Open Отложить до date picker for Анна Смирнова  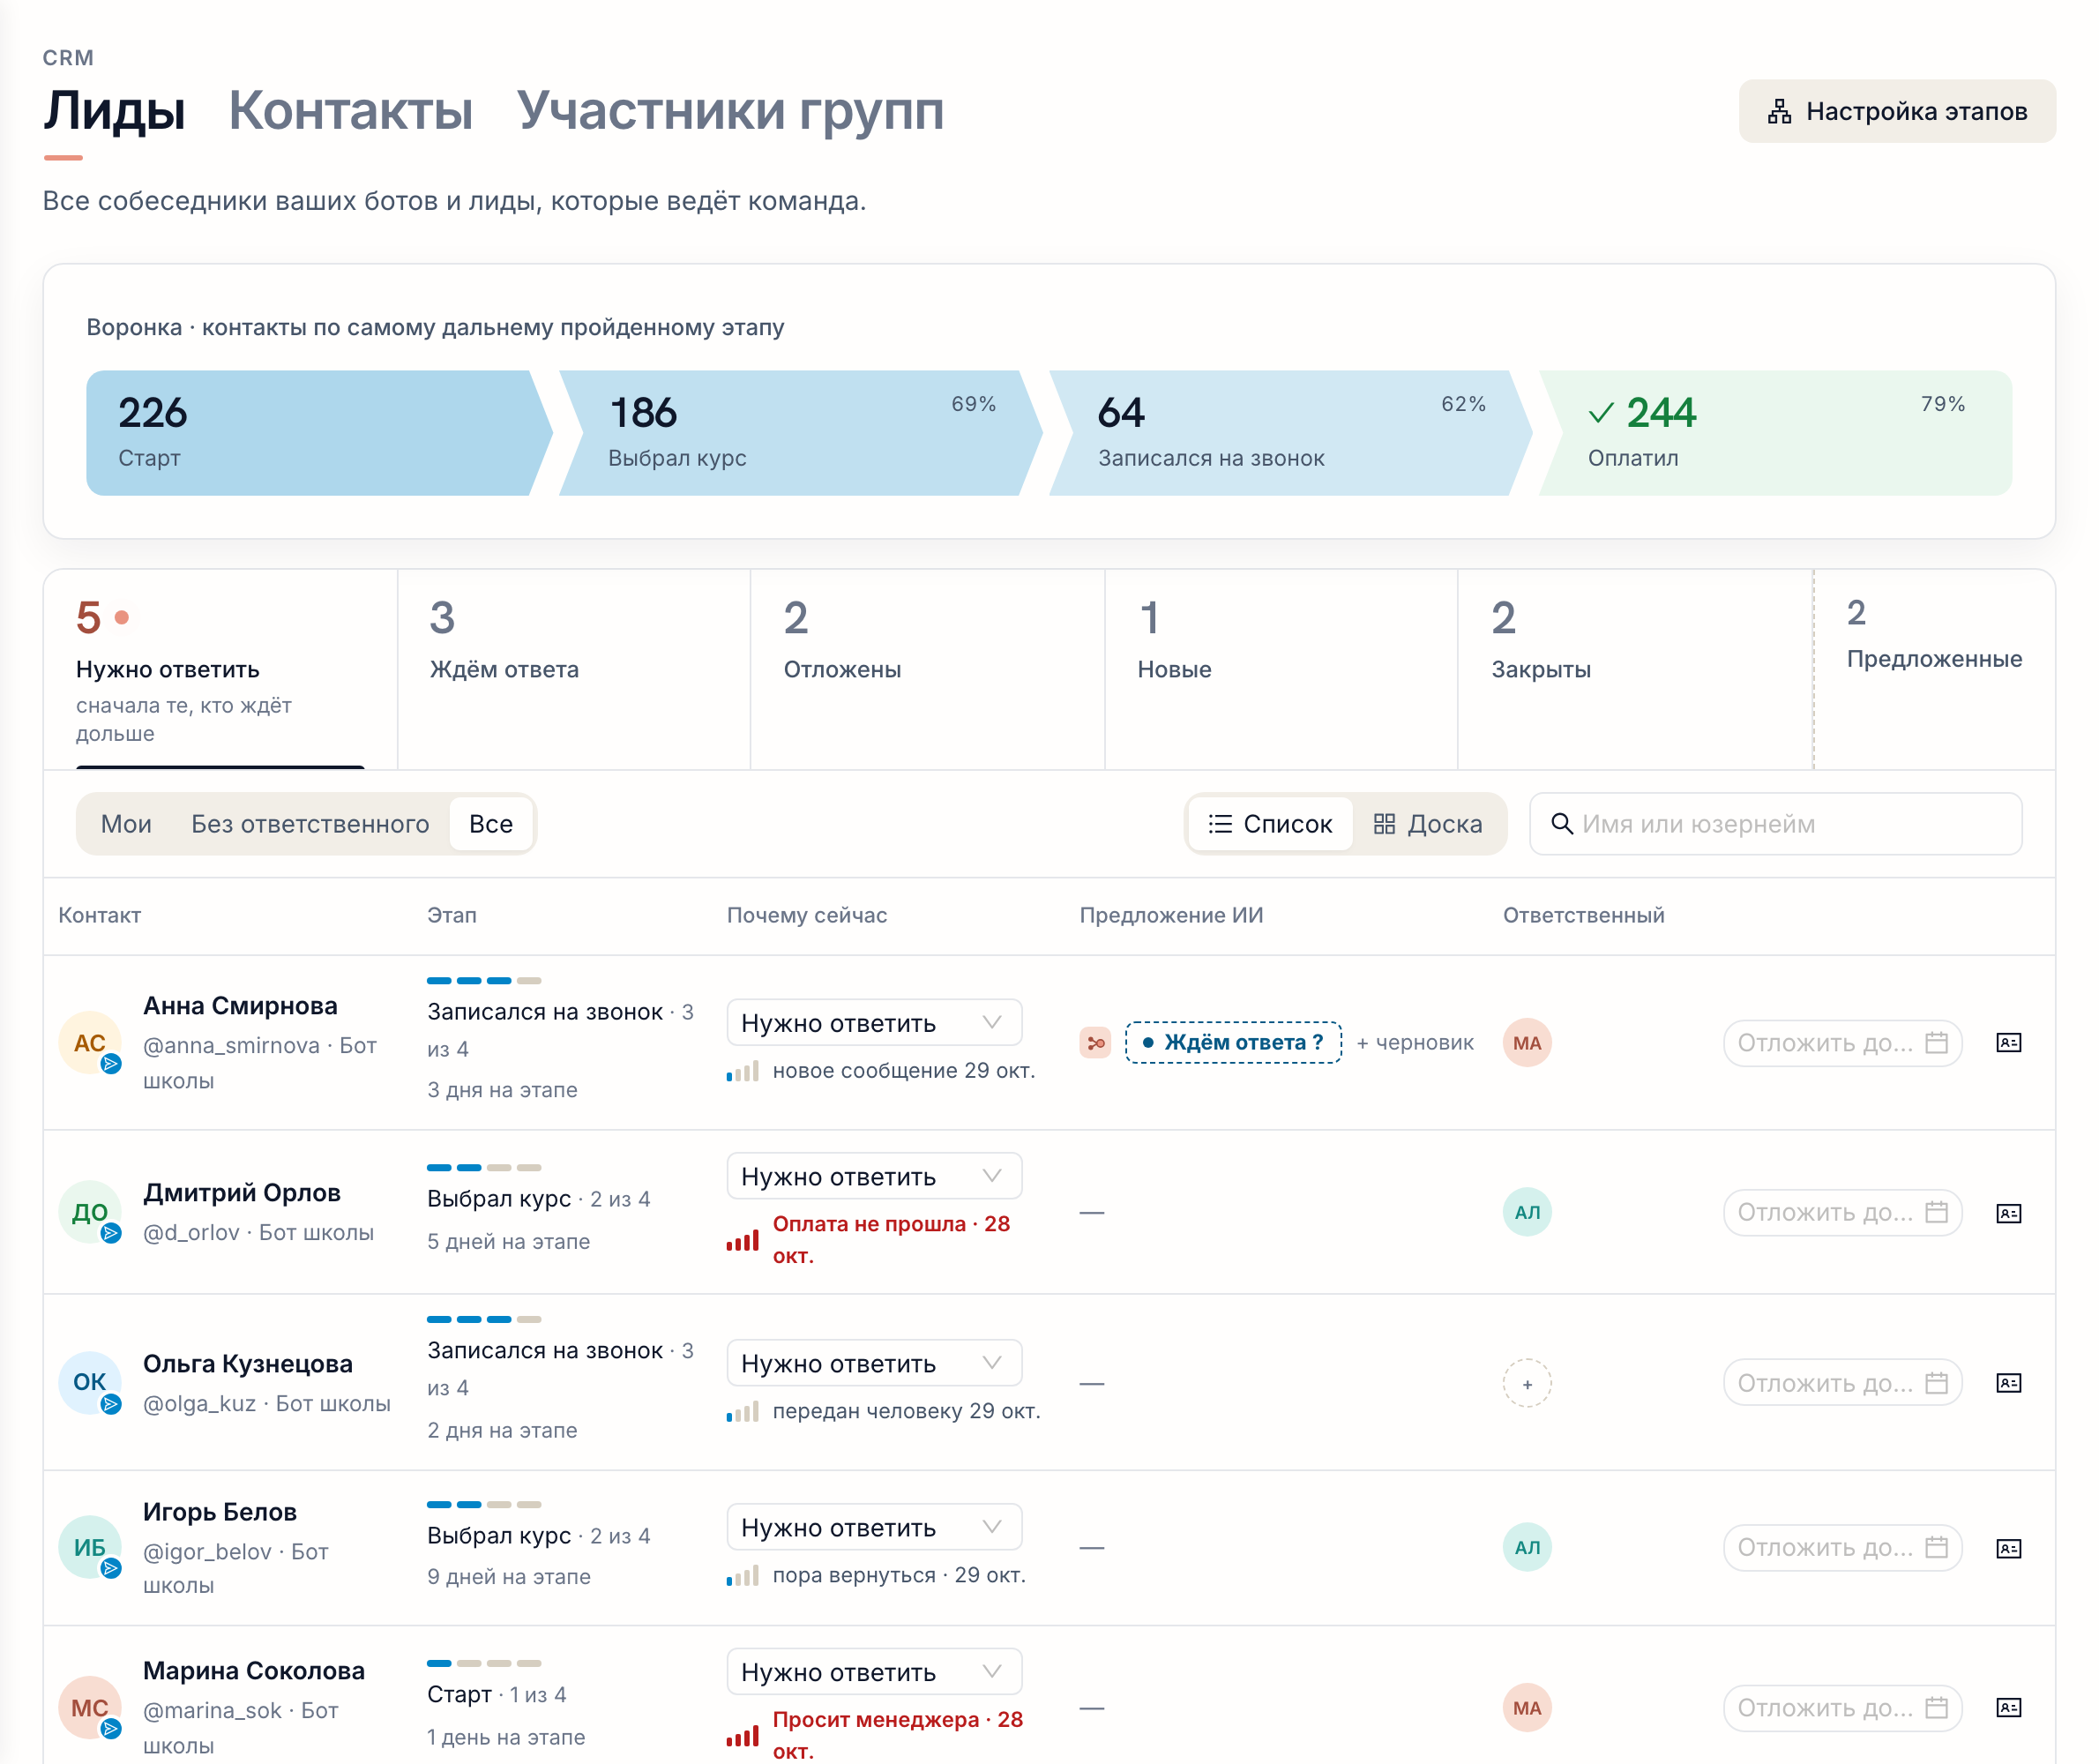[1842, 1043]
